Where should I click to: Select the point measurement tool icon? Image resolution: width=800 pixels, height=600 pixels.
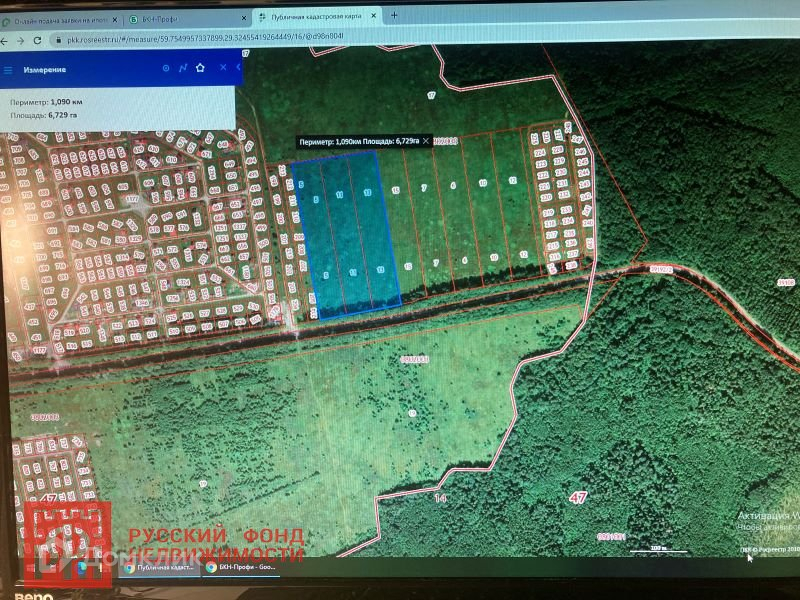pos(166,68)
